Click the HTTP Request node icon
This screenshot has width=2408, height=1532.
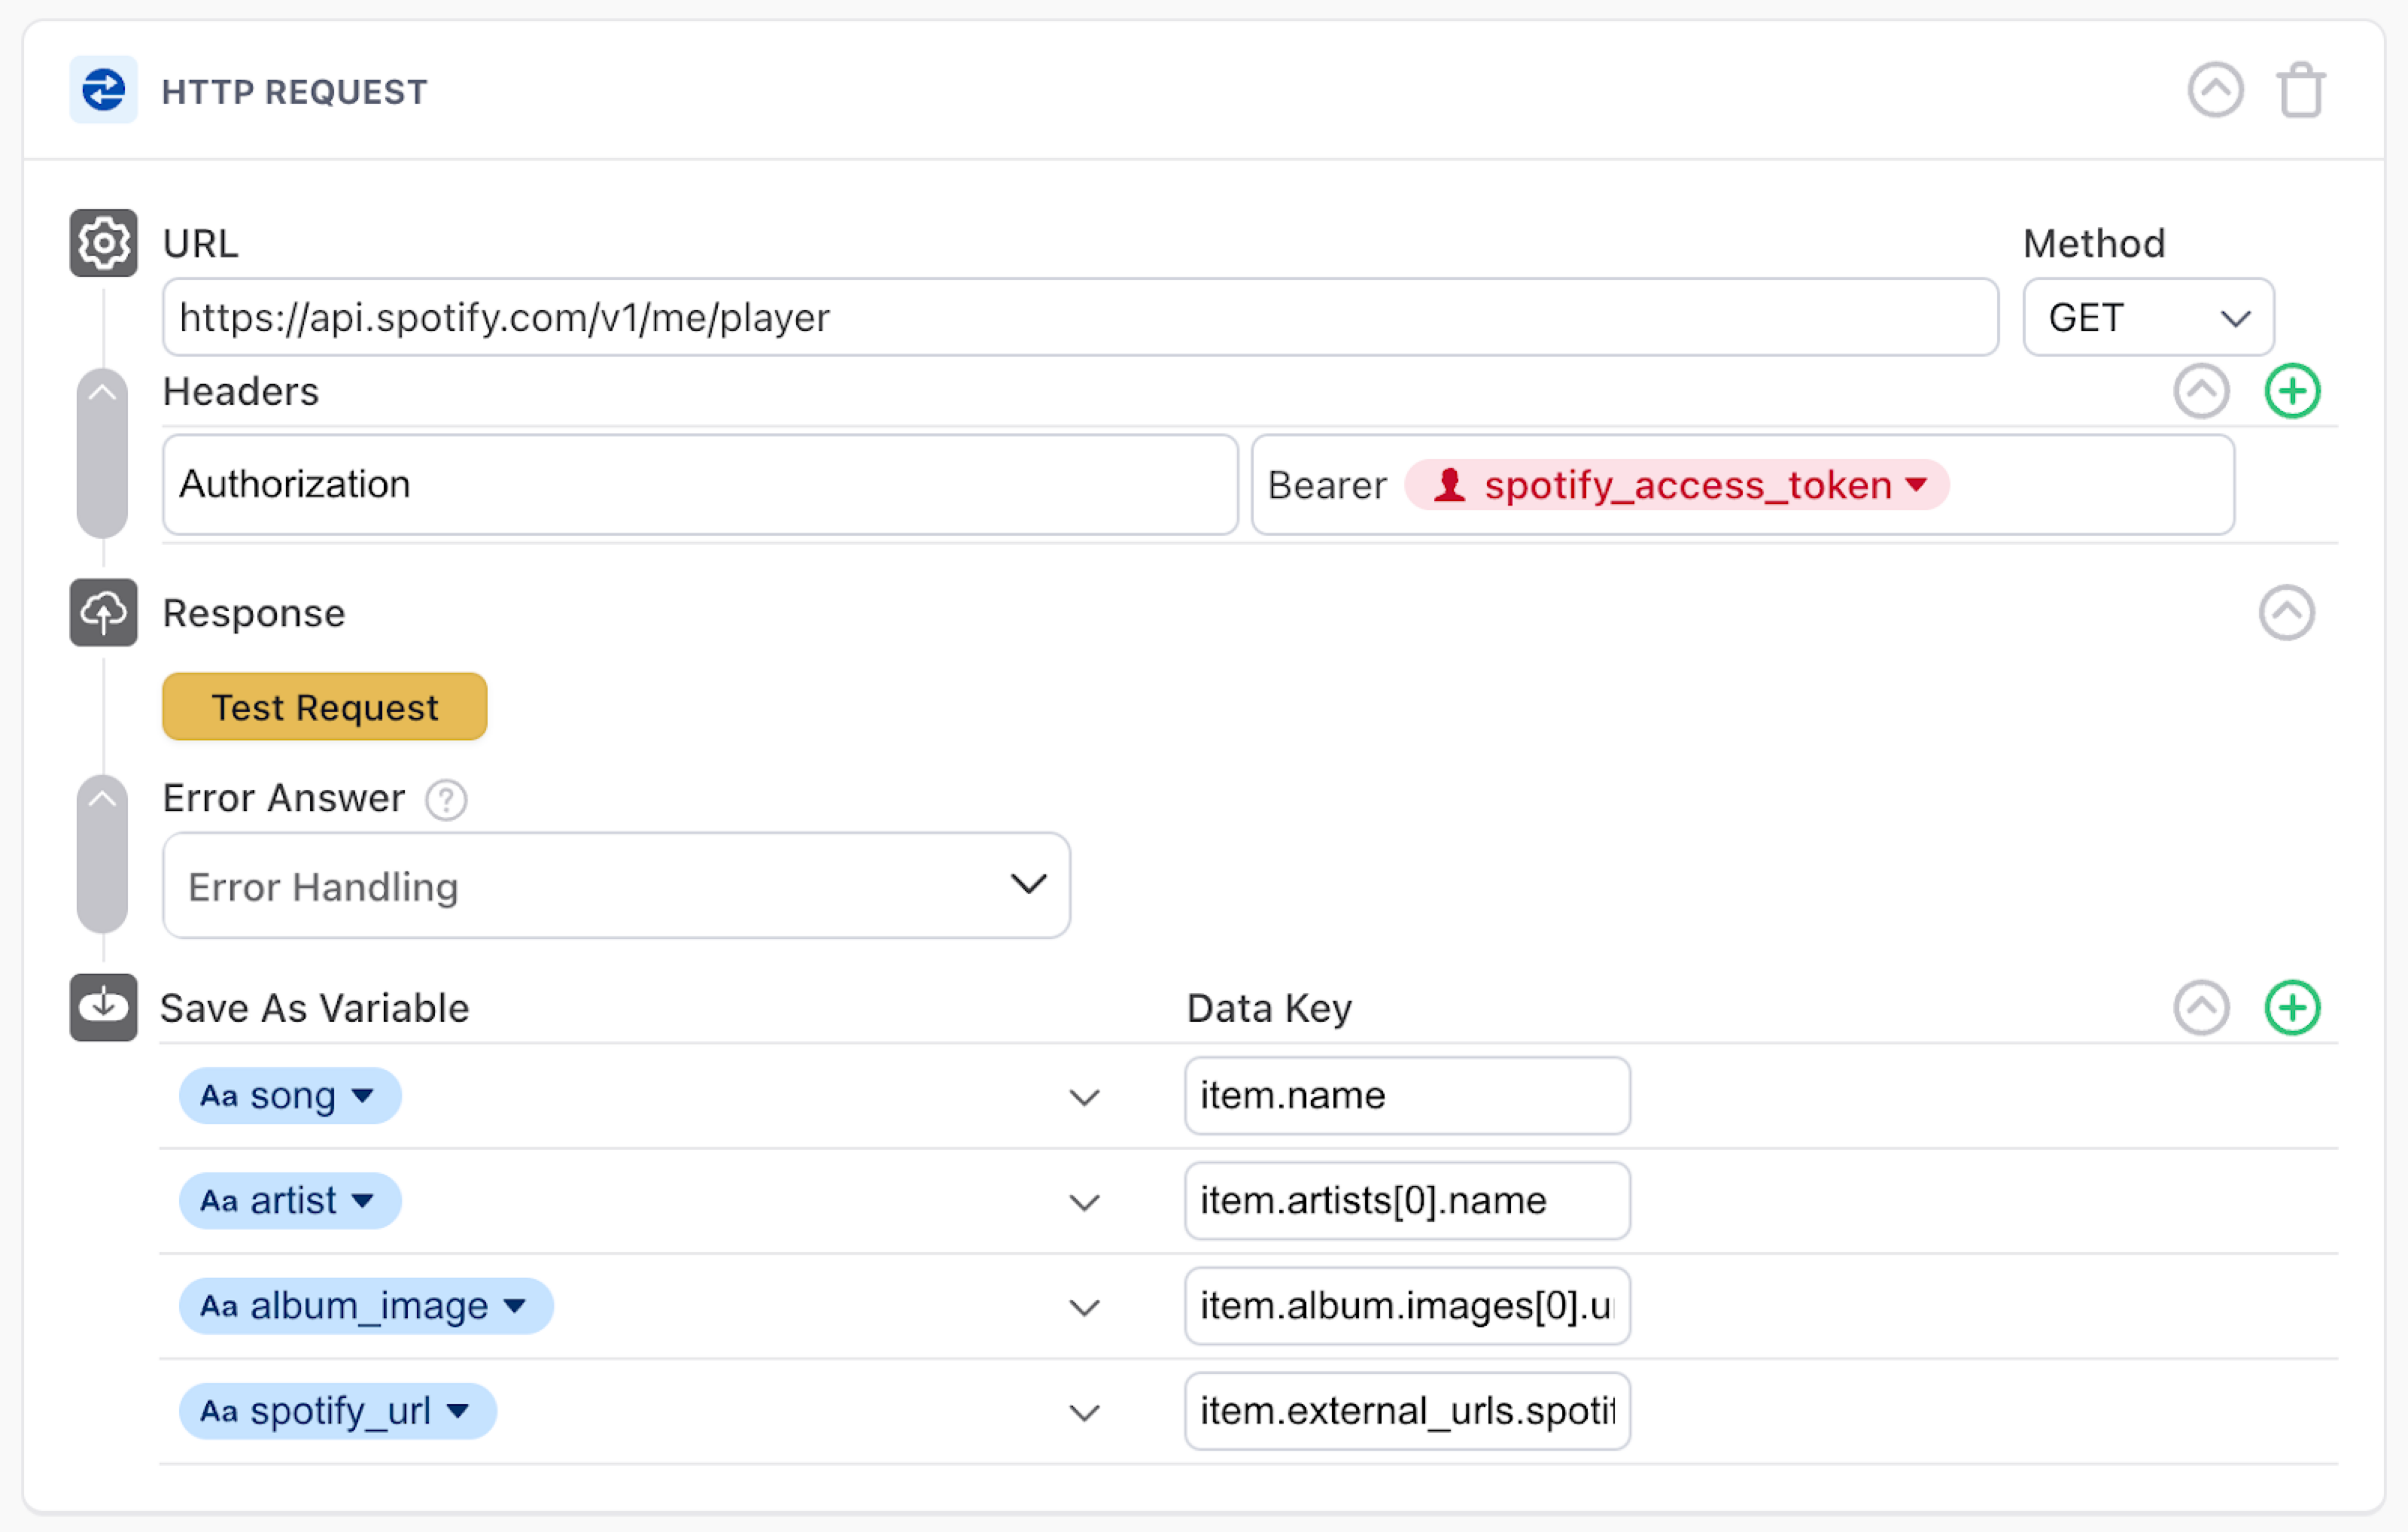(x=103, y=90)
